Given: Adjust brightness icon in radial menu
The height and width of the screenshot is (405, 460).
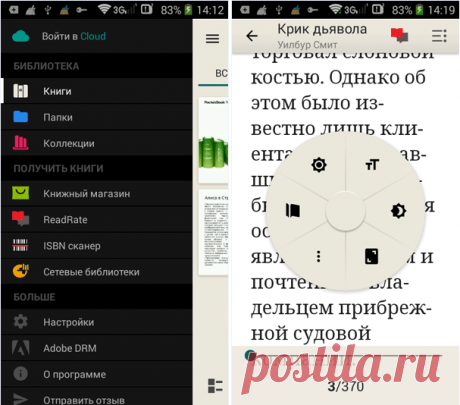Looking at the screenshot, I should (x=398, y=211).
